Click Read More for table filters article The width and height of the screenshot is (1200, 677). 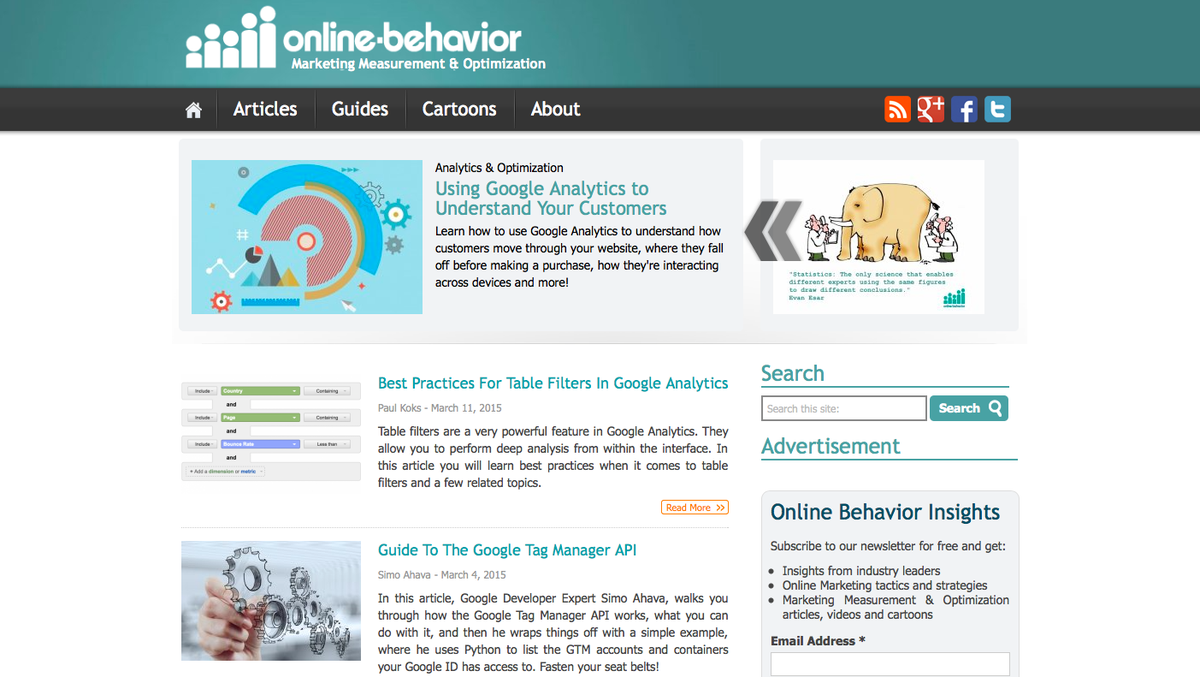[695, 508]
